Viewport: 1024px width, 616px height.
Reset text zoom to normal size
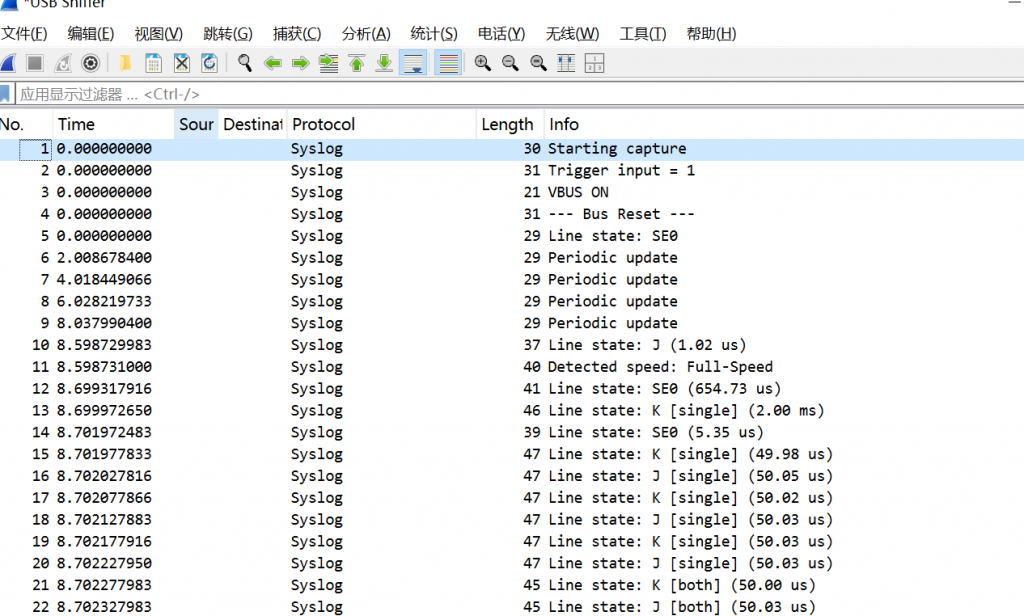click(538, 63)
